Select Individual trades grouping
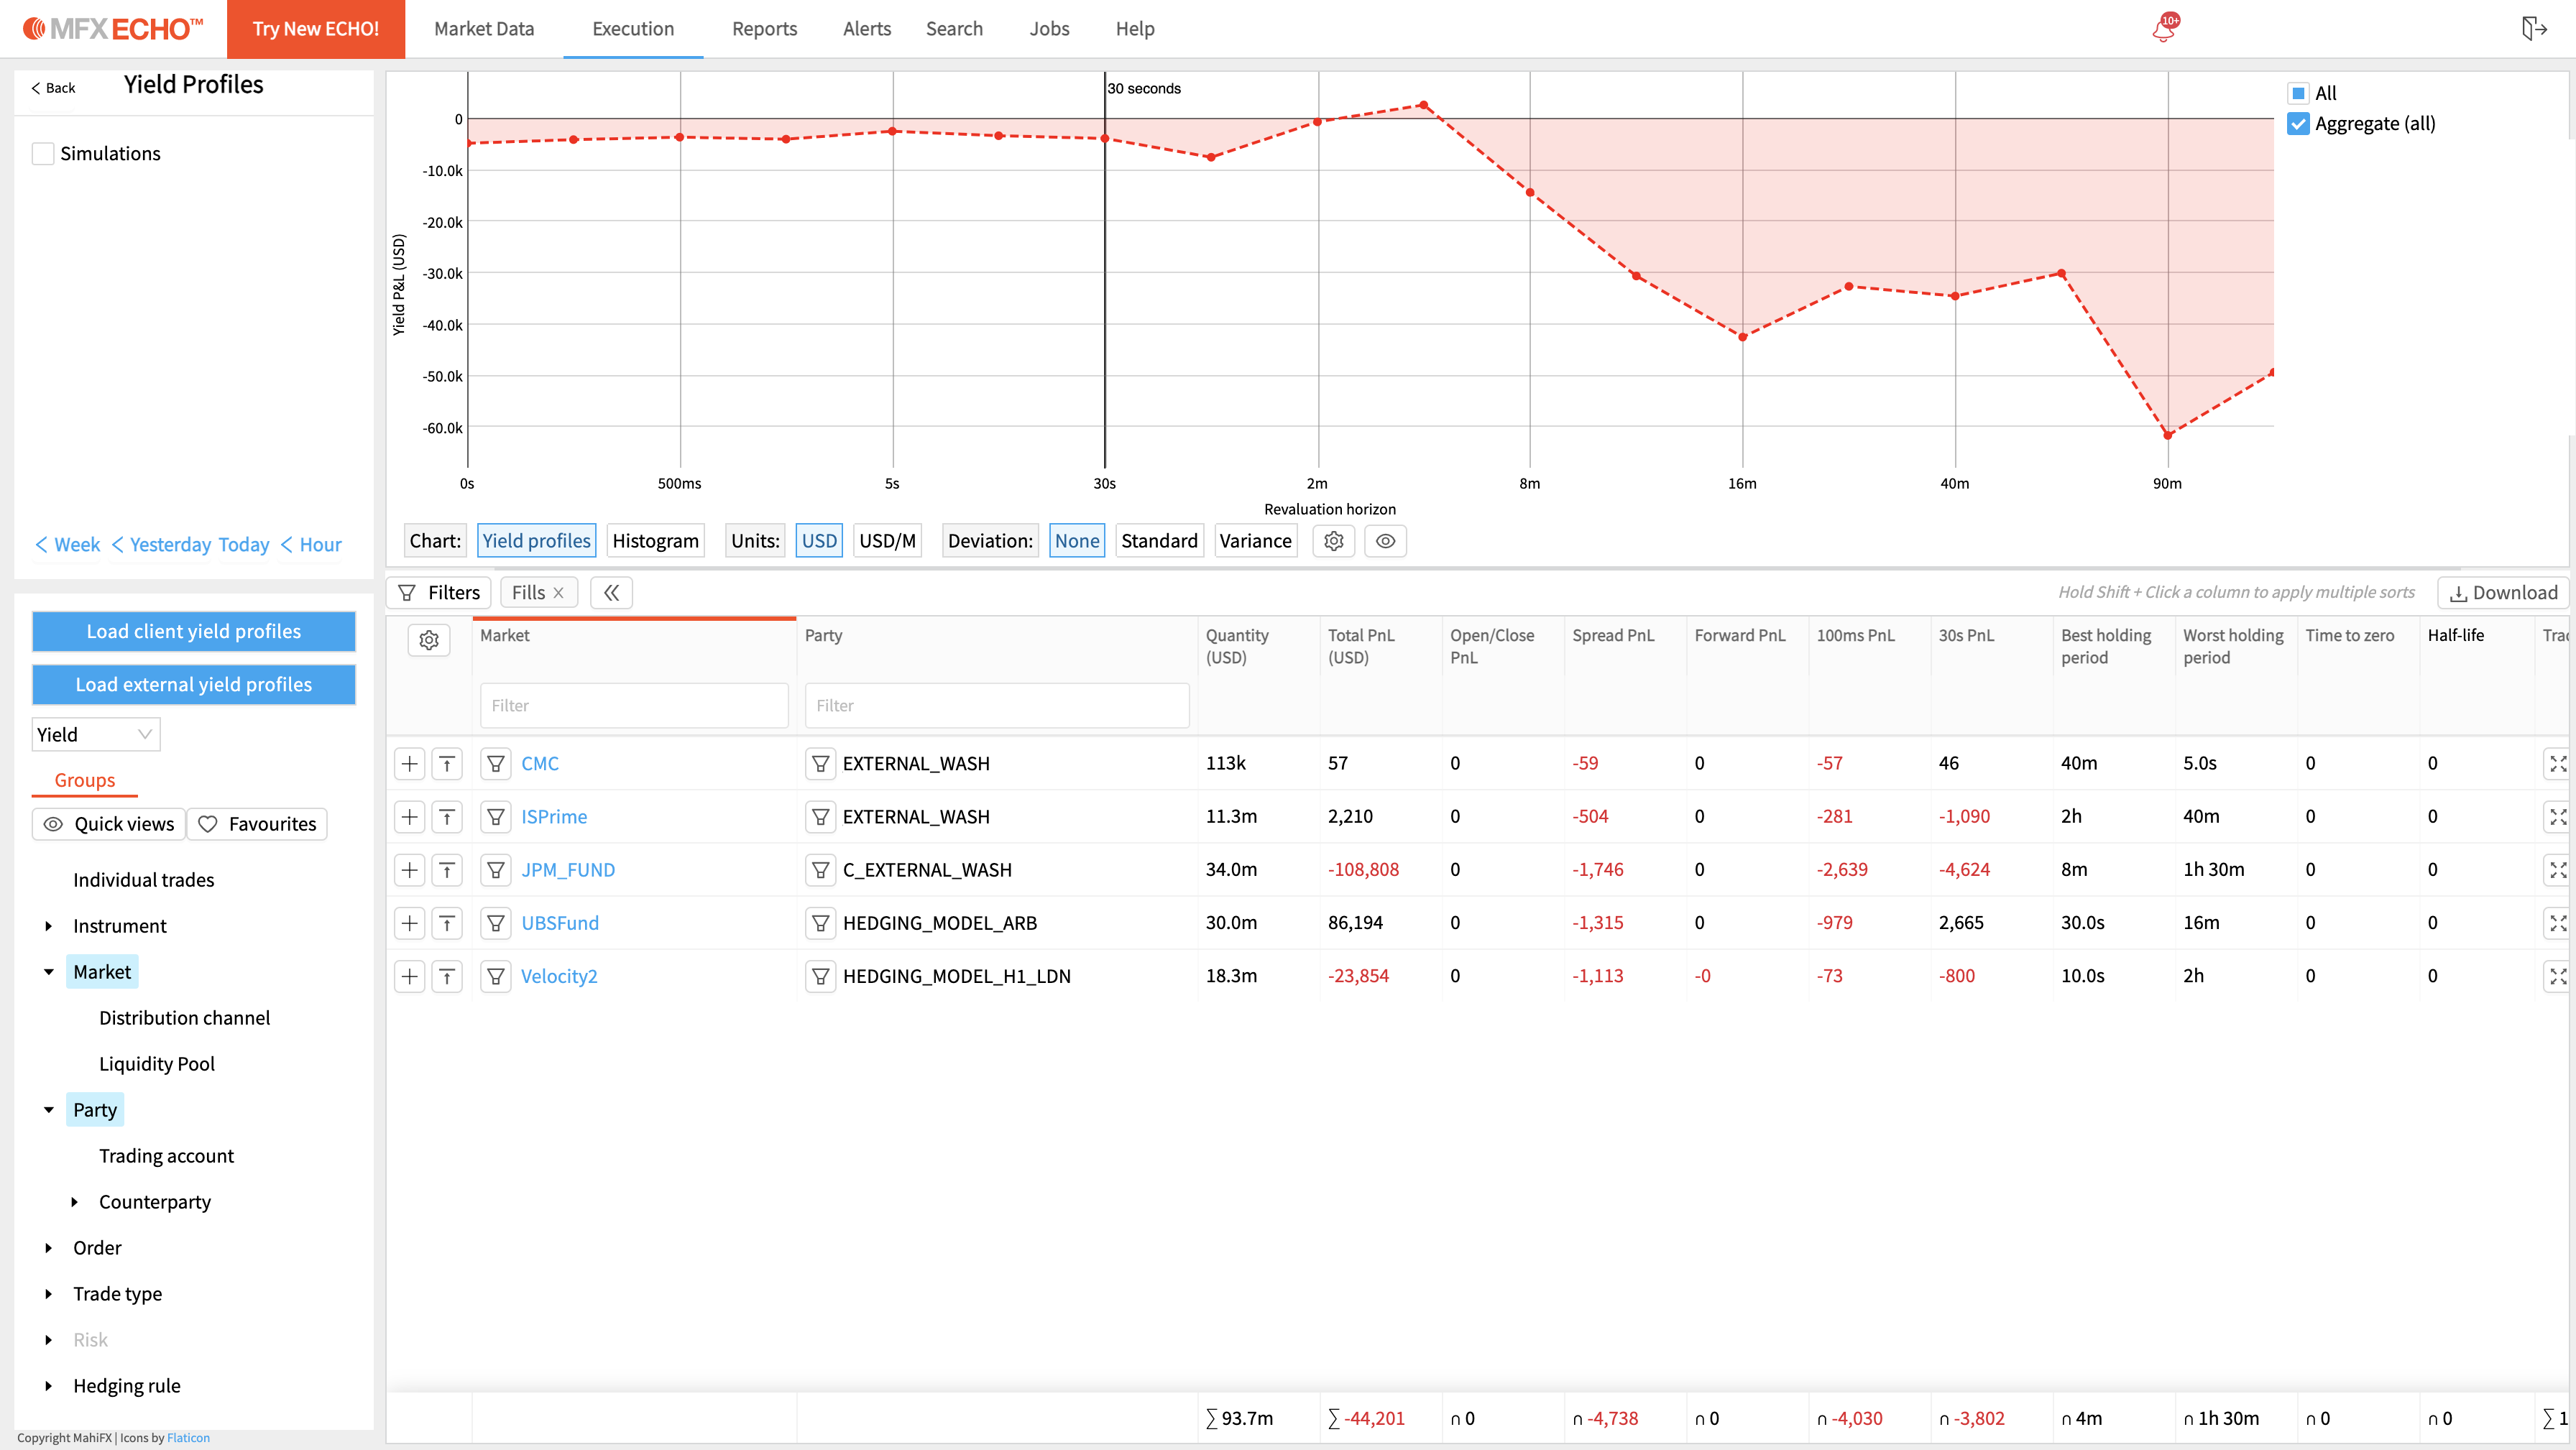Viewport: 2576px width, 1450px height. (x=143, y=880)
